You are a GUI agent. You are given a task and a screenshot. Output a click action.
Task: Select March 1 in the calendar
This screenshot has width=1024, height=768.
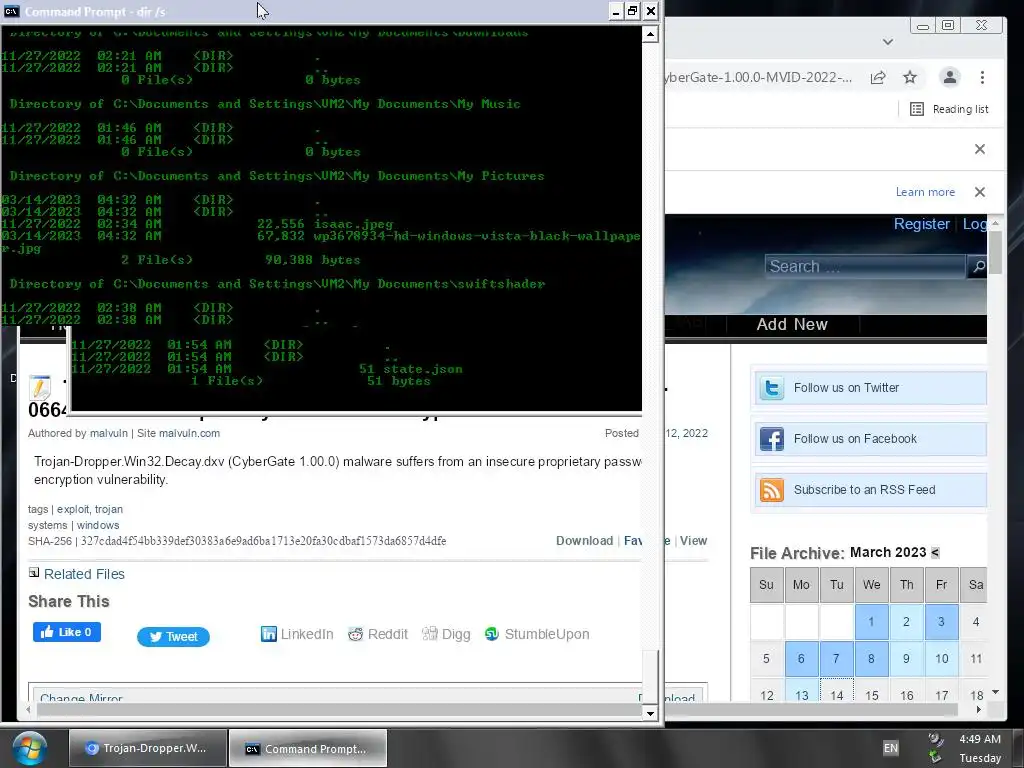[871, 622]
